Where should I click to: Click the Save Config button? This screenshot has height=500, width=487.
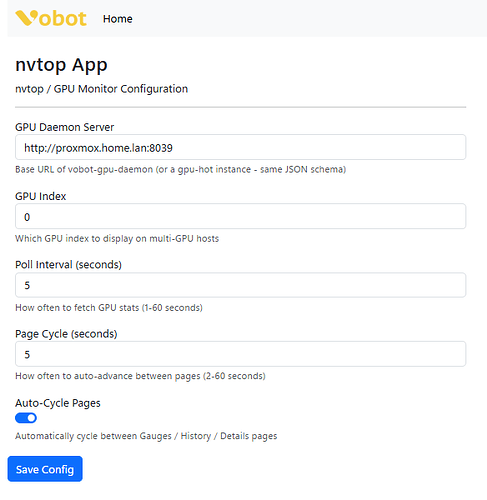45,469
